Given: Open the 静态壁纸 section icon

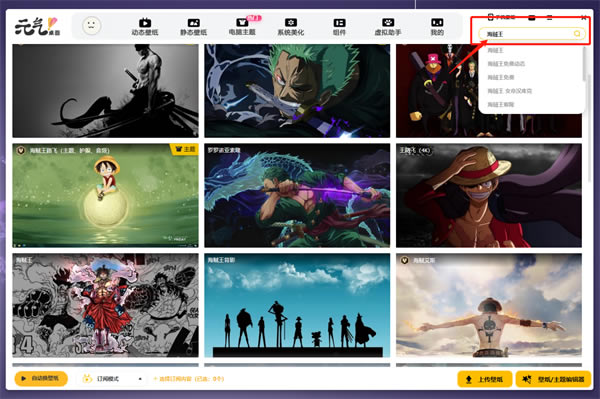Looking at the screenshot, I should pyautogui.click(x=194, y=23).
